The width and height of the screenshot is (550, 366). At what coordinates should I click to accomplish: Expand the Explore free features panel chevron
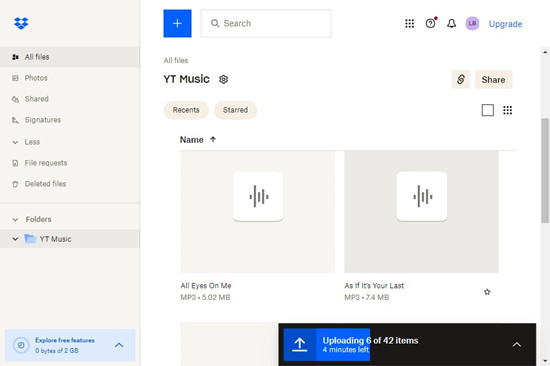119,345
